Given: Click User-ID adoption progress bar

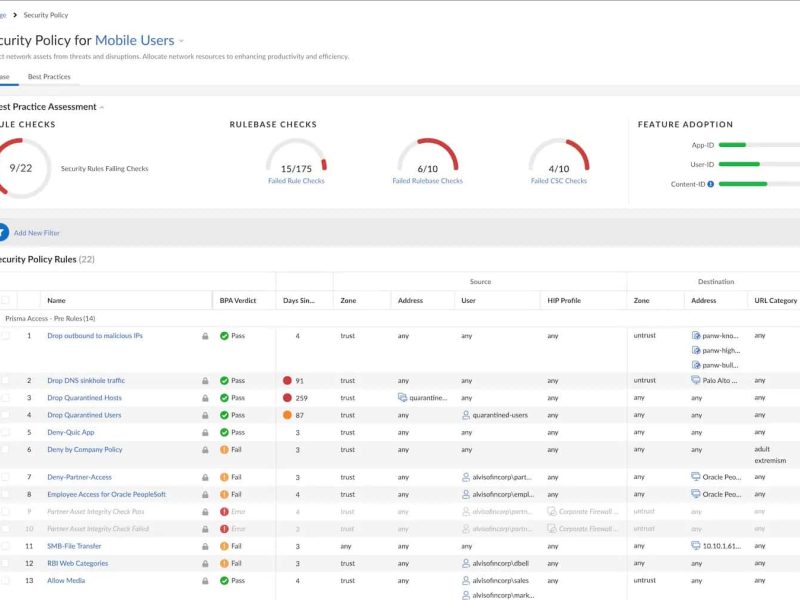Looking at the screenshot, I should (759, 164).
